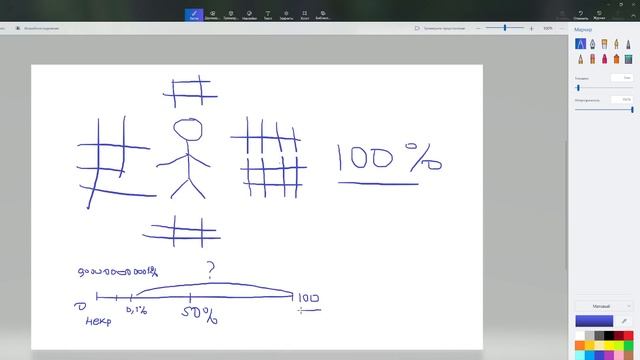Click the zoom slider handle
The image size is (640, 360).
(x=505, y=28)
